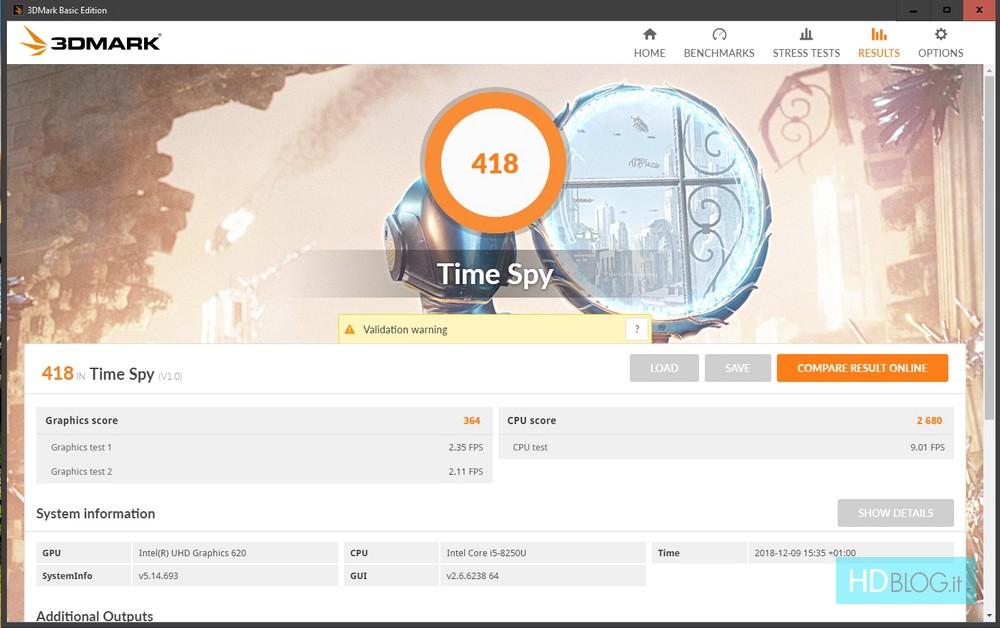1000x628 pixels.
Task: Click the Validation warning banner text
Action: click(405, 330)
